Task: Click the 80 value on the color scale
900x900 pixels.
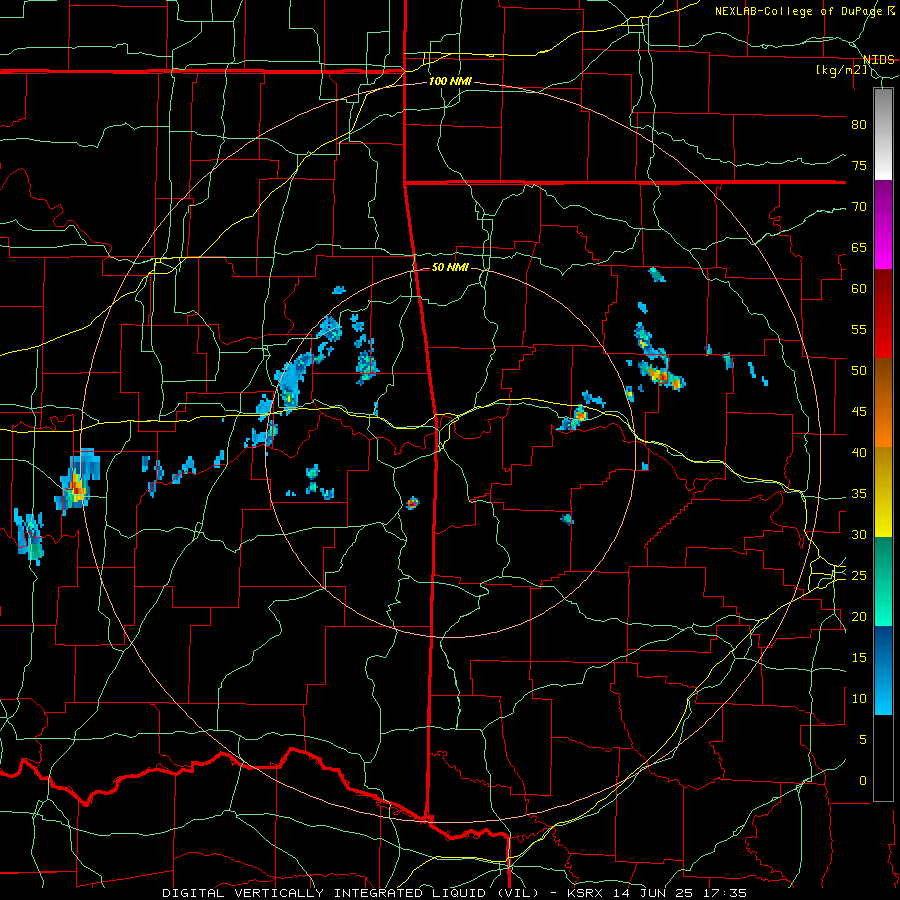Action: 859,125
